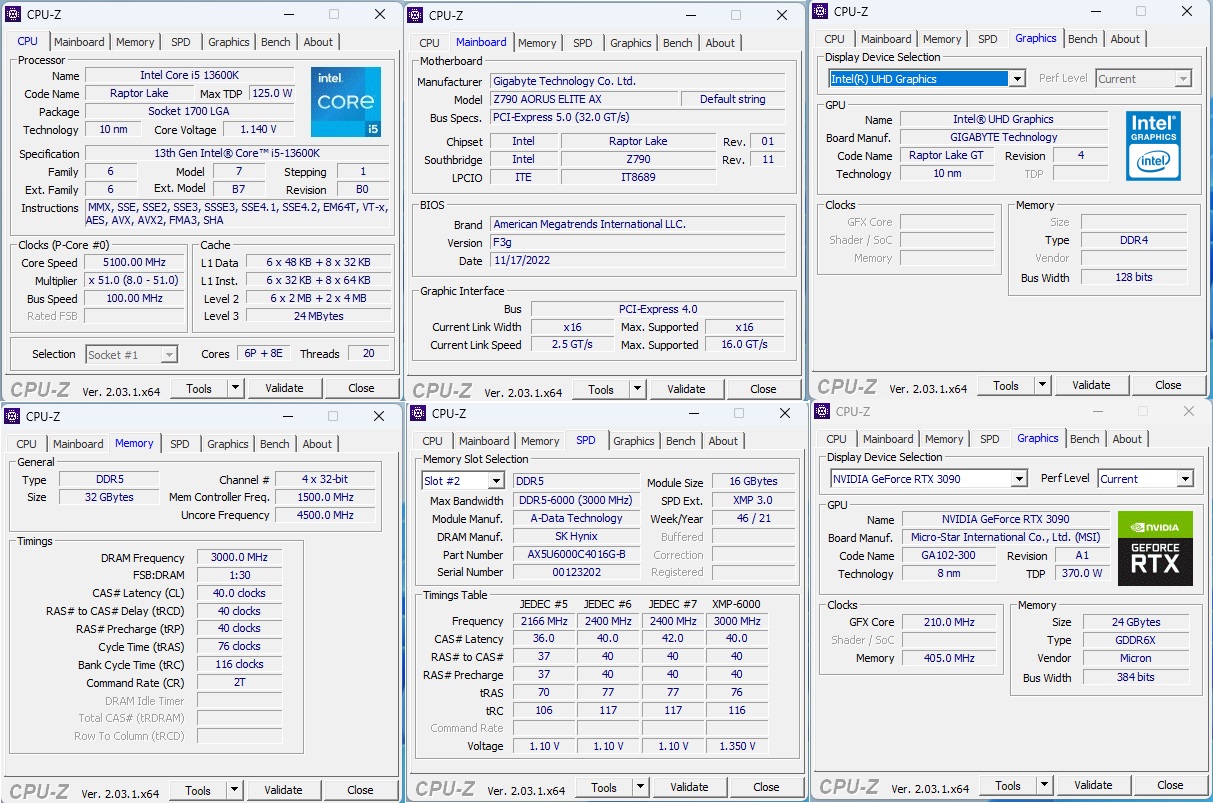This screenshot has height=803, width=1213.
Task: Open Graphics tab in the Mainboard window
Action: coord(631,43)
